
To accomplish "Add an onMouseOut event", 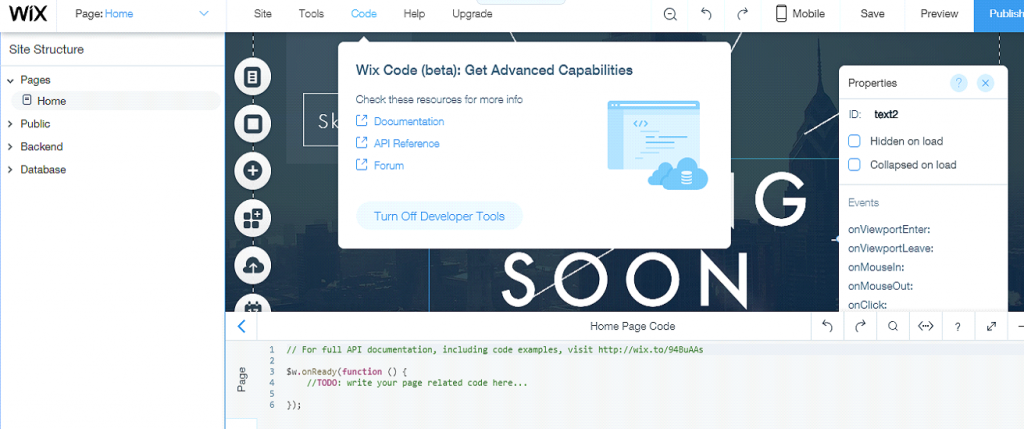I will click(x=880, y=286).
